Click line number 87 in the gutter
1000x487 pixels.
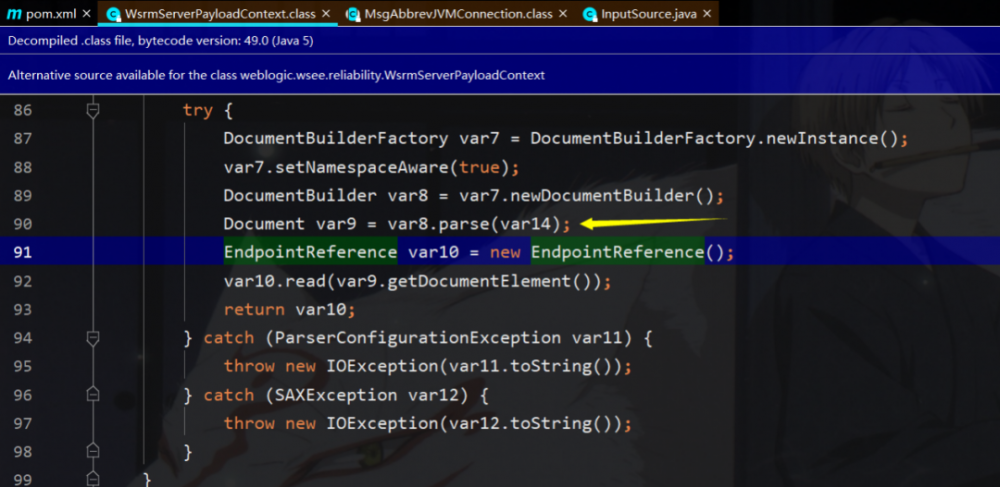tap(23, 138)
